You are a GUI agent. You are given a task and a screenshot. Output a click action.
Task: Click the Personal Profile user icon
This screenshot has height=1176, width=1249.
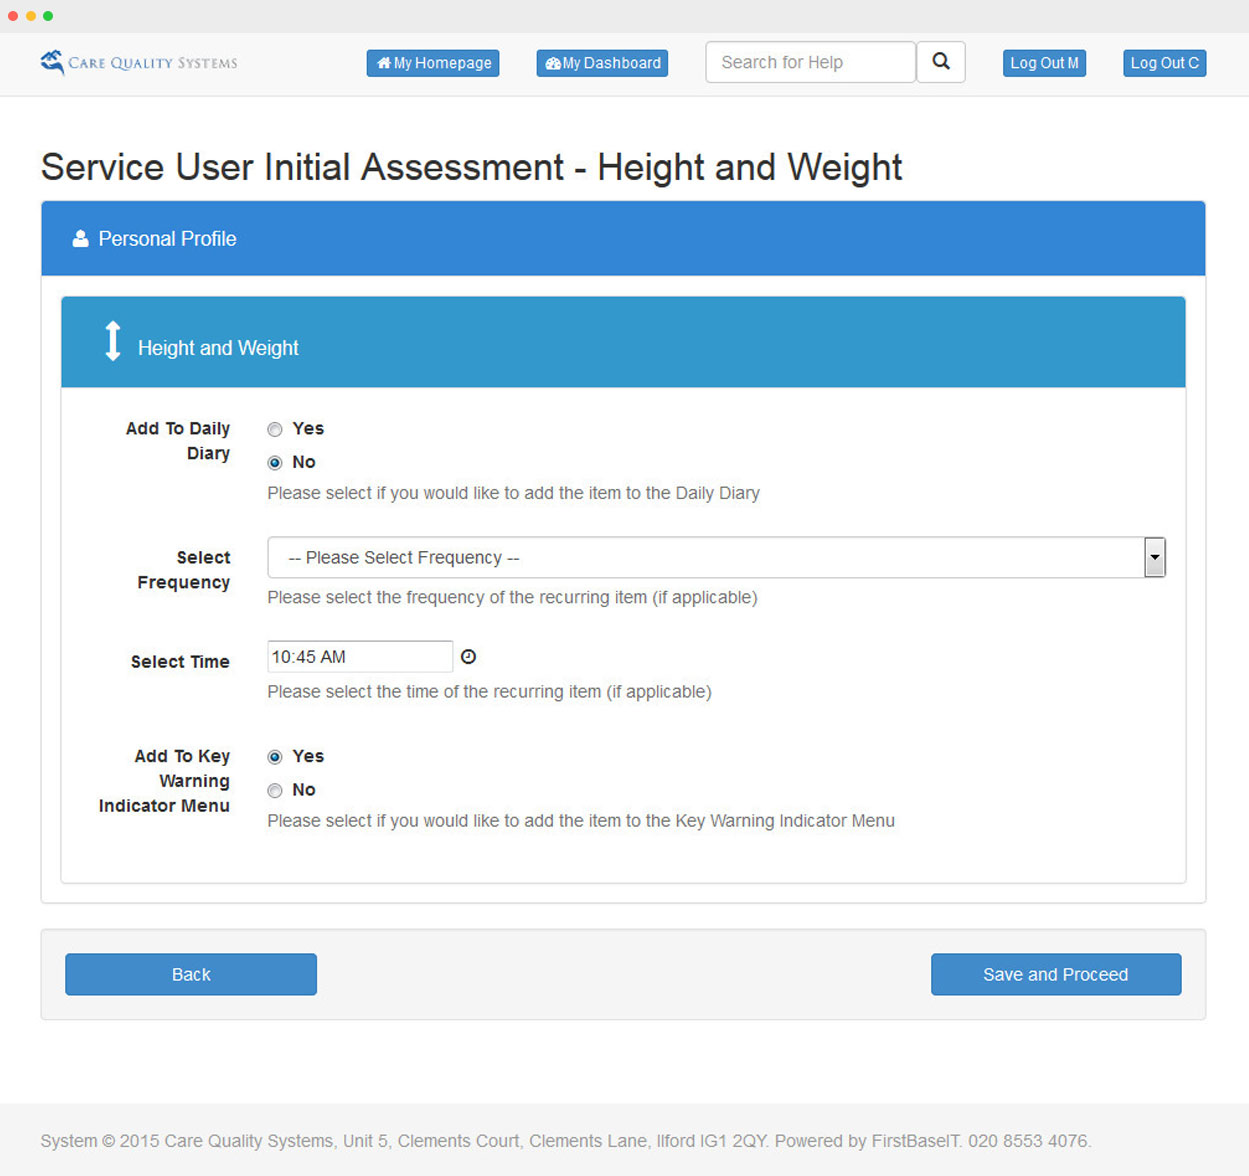[x=80, y=239]
